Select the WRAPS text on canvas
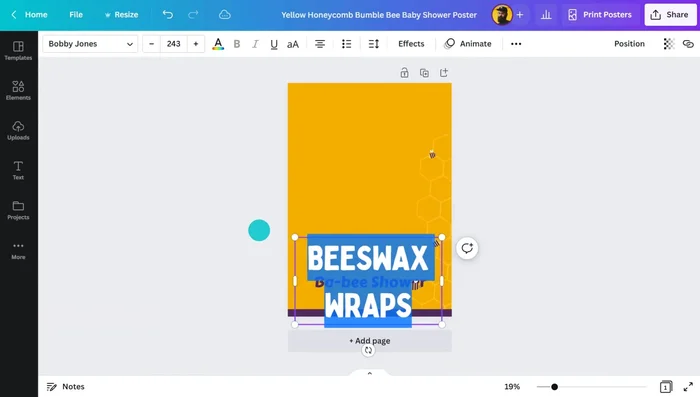Screen dimensions: 700x397 coord(368,306)
